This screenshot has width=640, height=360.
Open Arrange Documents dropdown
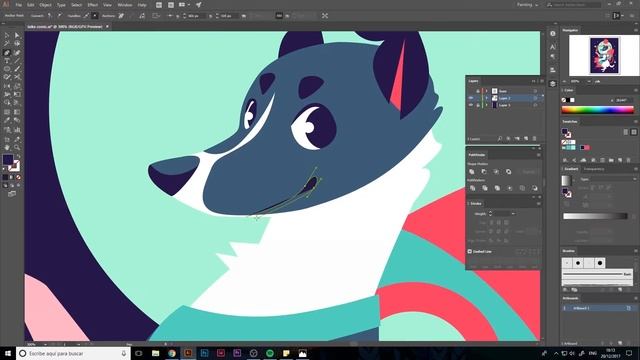click(184, 5)
